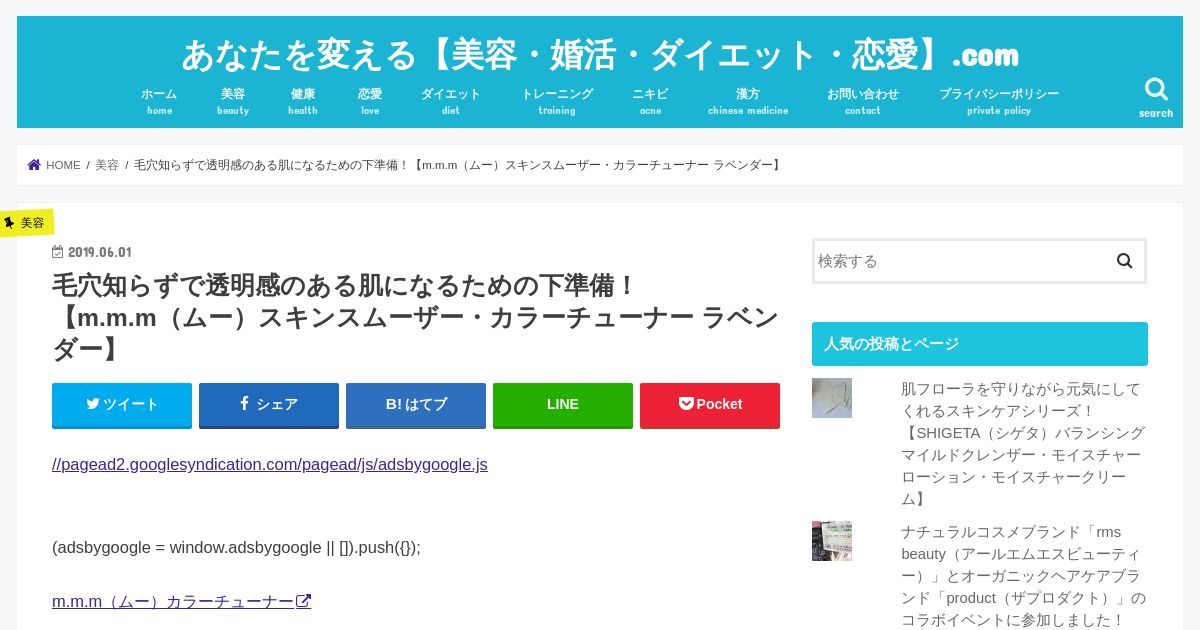Open ホーム menu item
The height and width of the screenshot is (630, 1200).
point(159,101)
